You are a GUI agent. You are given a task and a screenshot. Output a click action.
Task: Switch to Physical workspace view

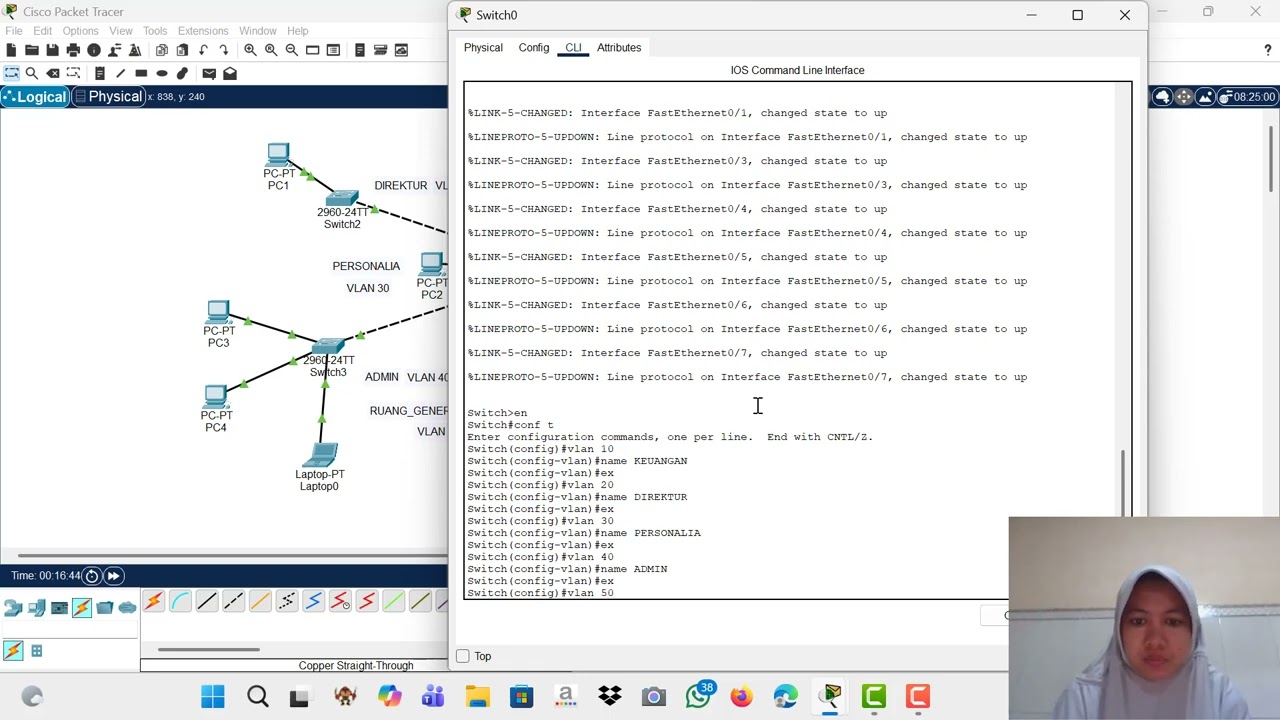point(109,96)
